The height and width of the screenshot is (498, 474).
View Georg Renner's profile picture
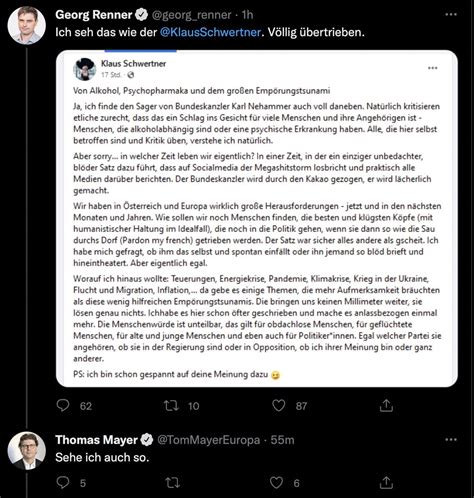pyautogui.click(x=27, y=25)
